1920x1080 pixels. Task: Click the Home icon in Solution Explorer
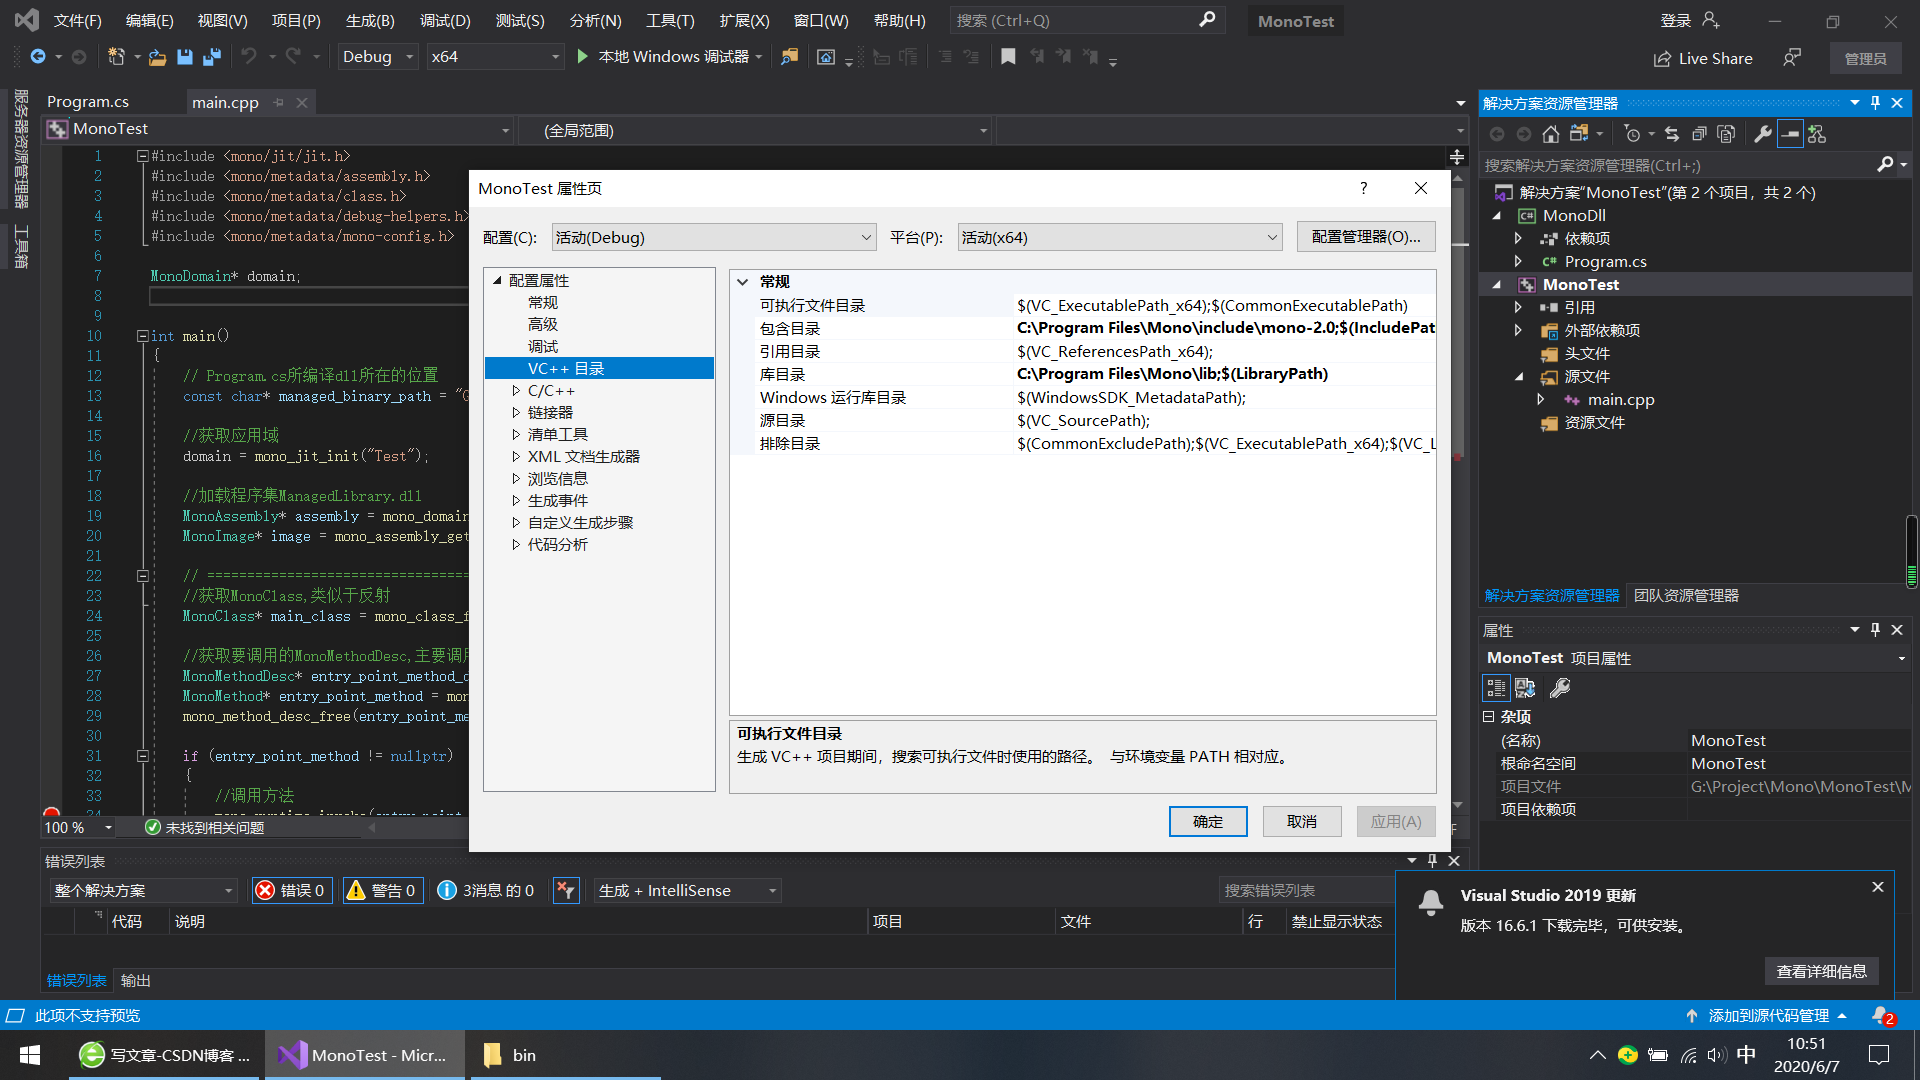point(1550,134)
